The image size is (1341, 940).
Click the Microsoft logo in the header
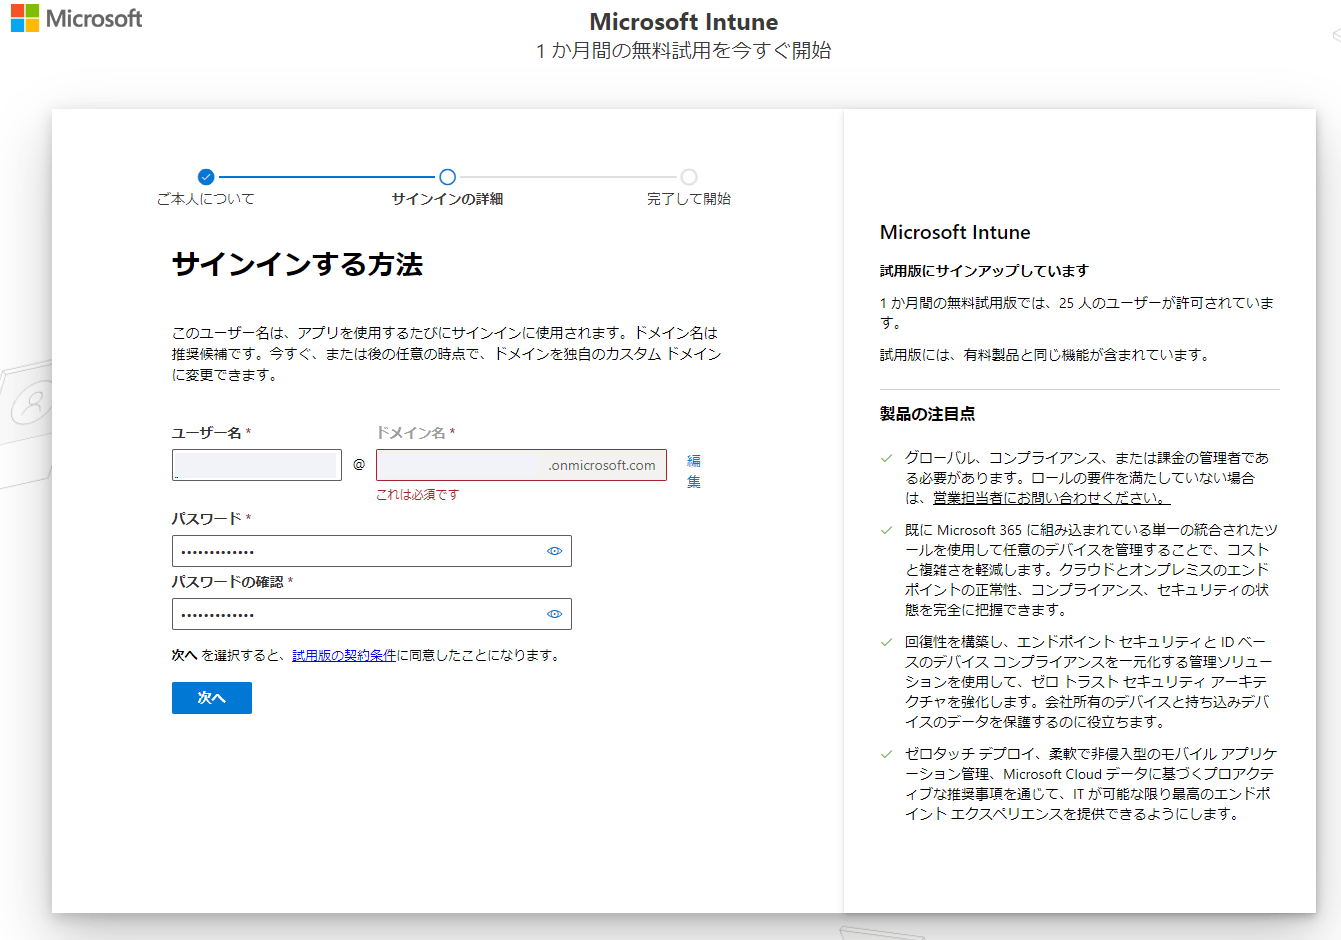(x=77, y=18)
